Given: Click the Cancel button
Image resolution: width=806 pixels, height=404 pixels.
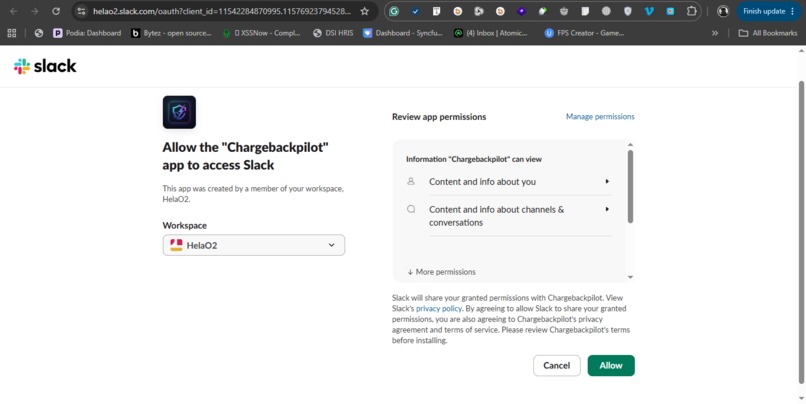Looking at the screenshot, I should [557, 365].
